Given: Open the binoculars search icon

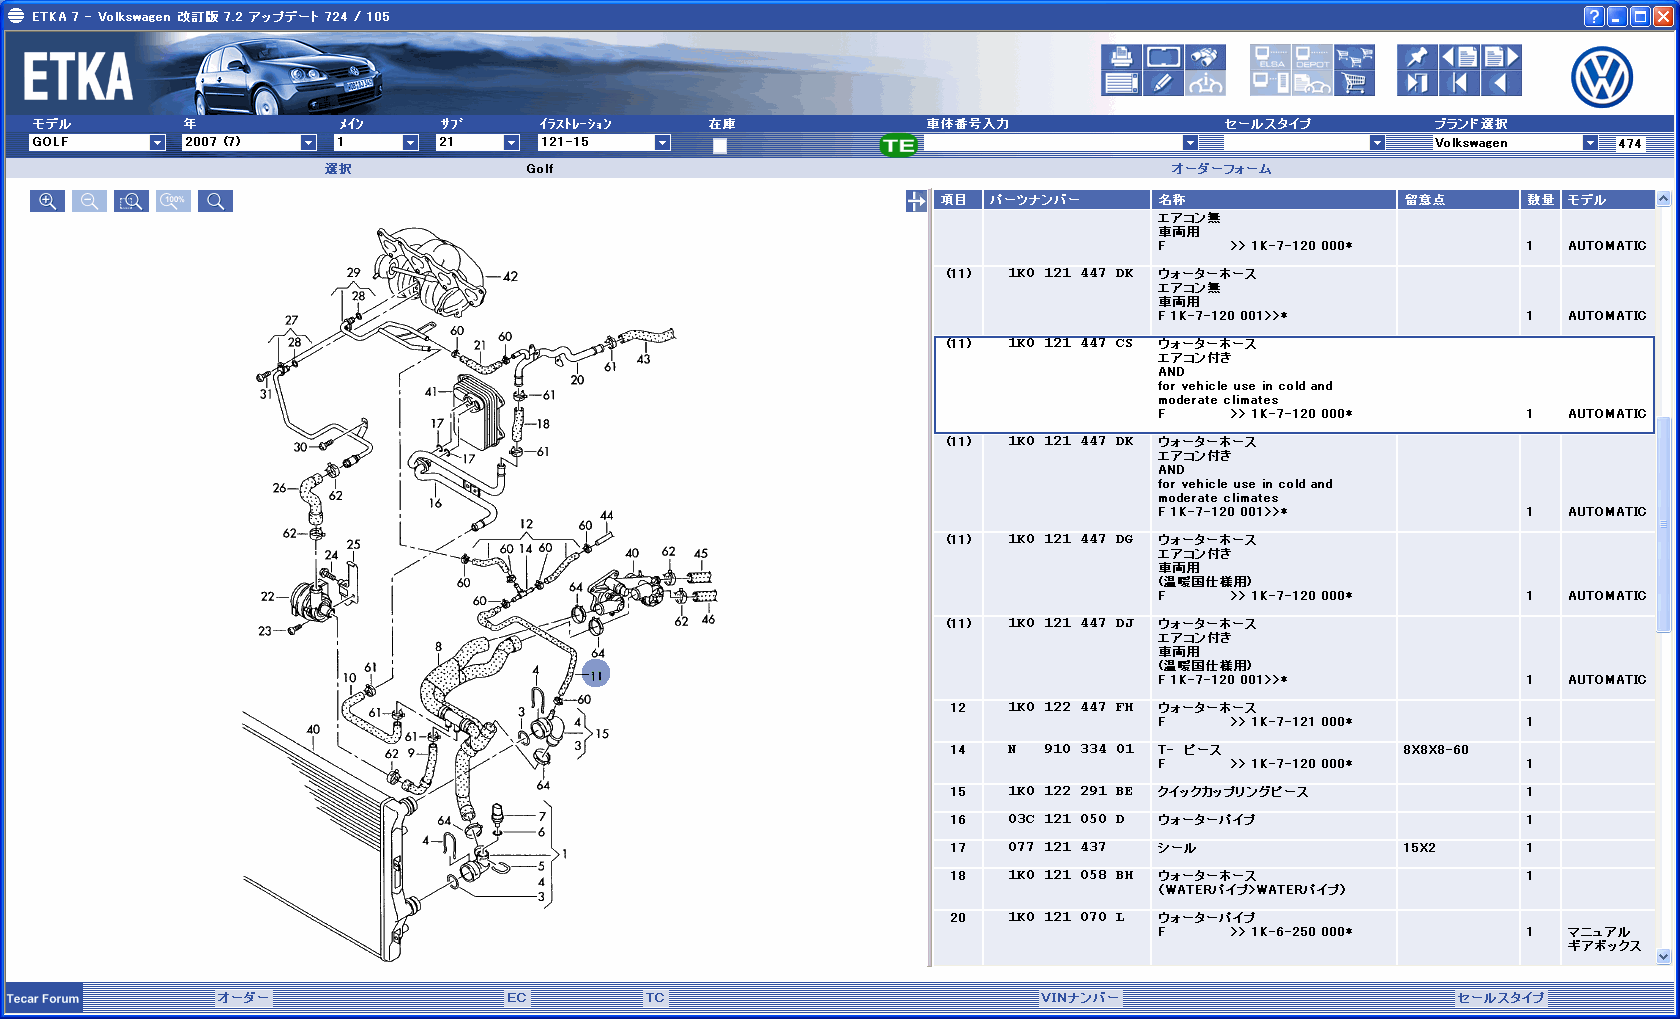Looking at the screenshot, I should [1206, 57].
